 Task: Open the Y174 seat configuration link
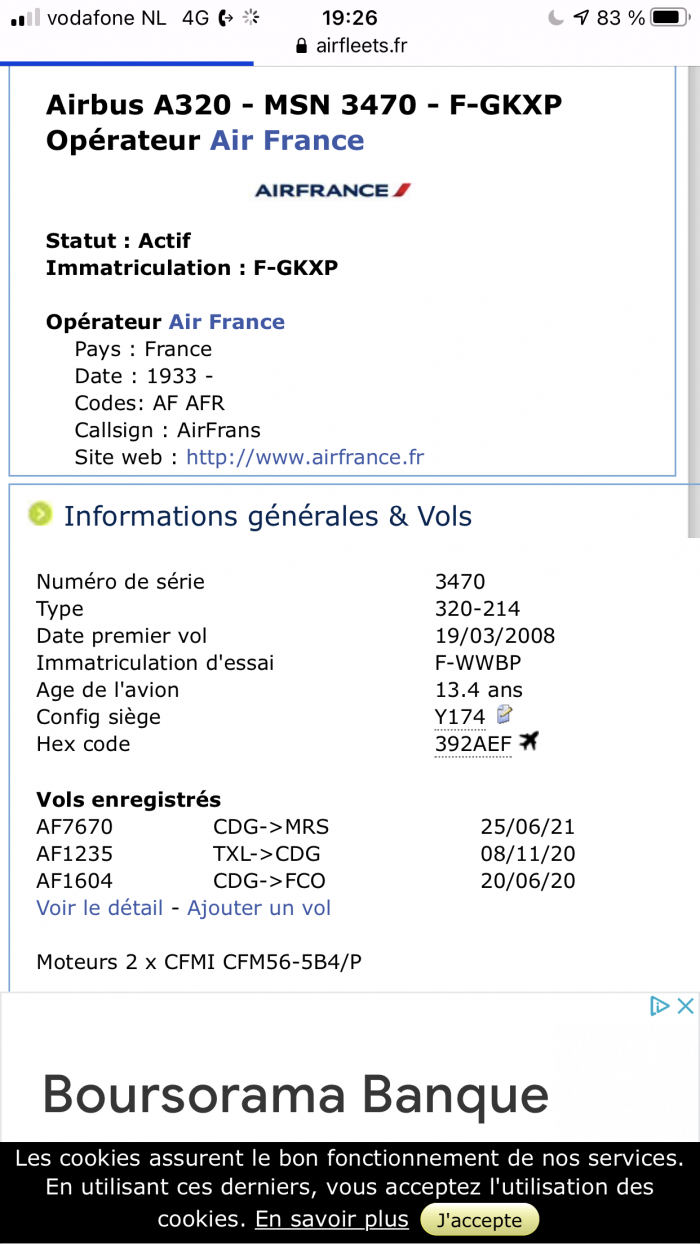(460, 716)
